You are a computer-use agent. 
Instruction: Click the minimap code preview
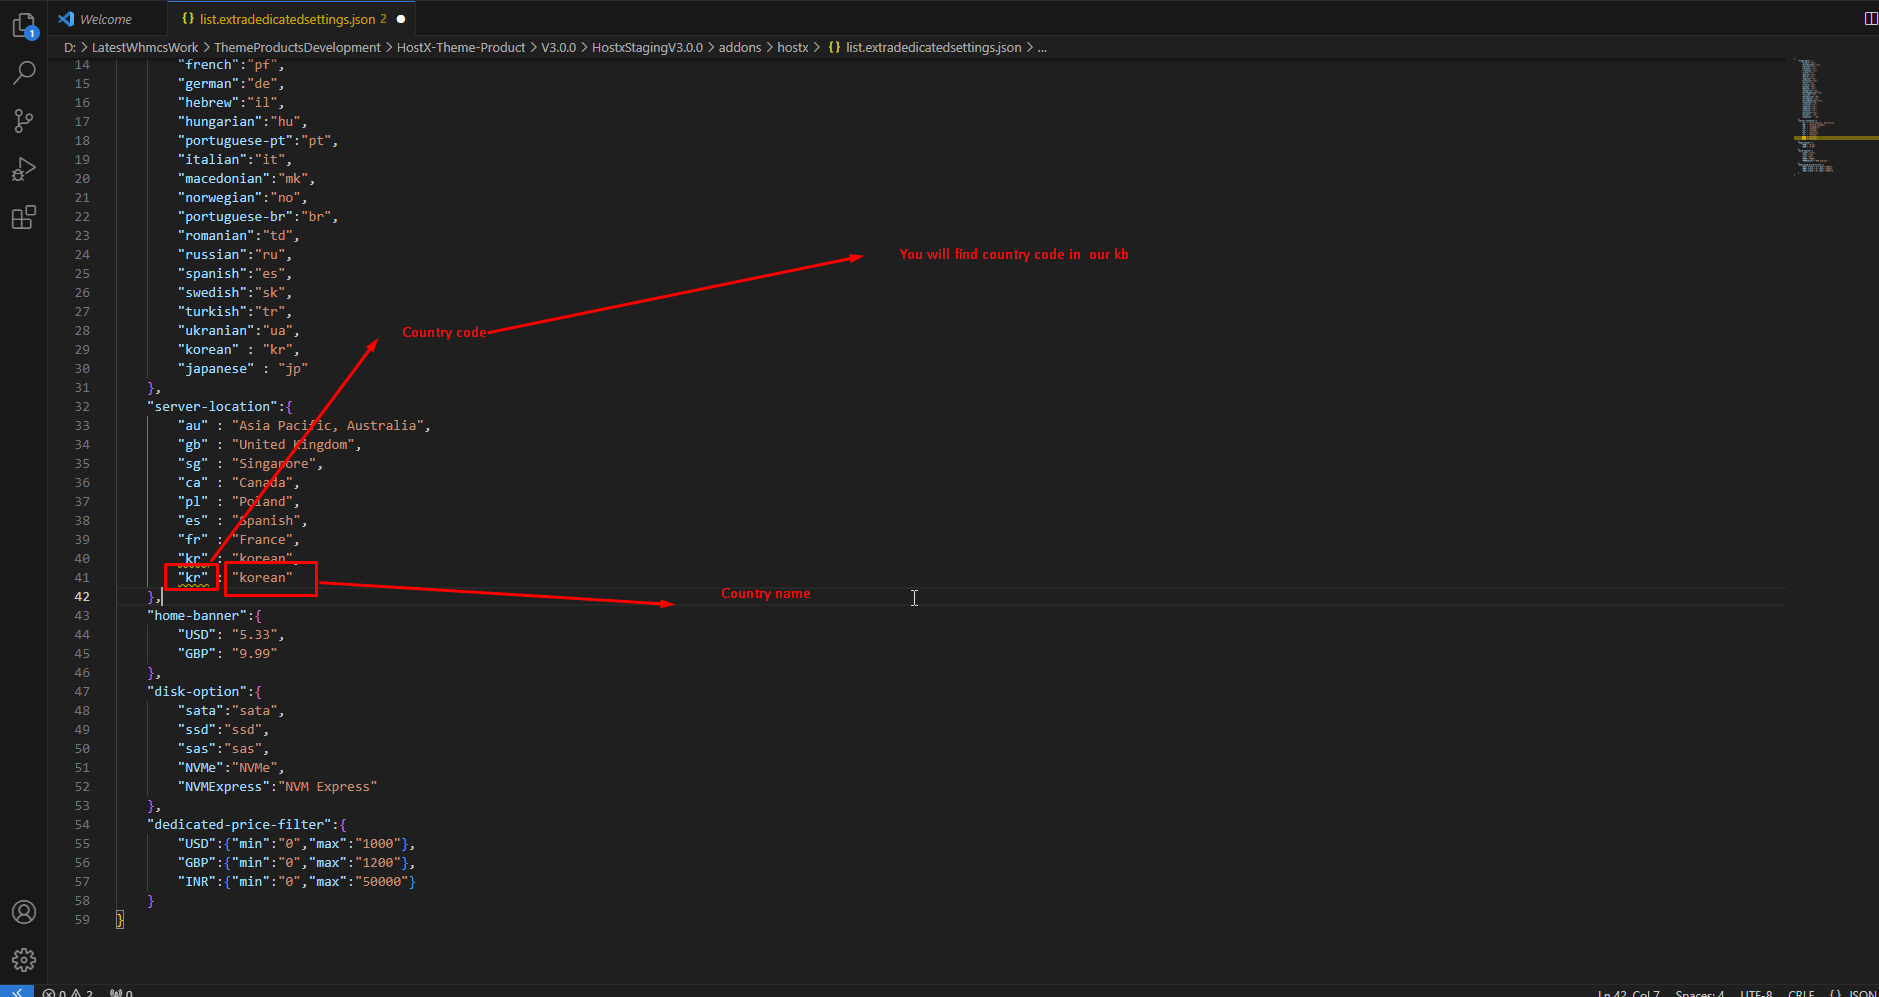coord(1815,115)
